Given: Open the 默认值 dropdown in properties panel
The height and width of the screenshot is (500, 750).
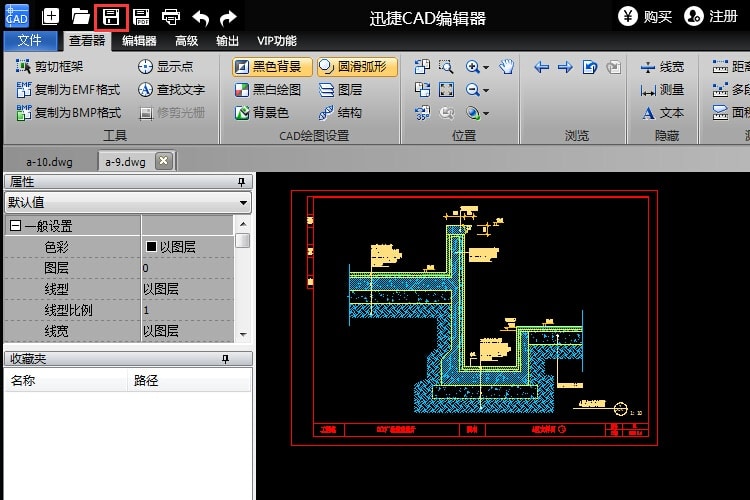Looking at the screenshot, I should point(244,203).
